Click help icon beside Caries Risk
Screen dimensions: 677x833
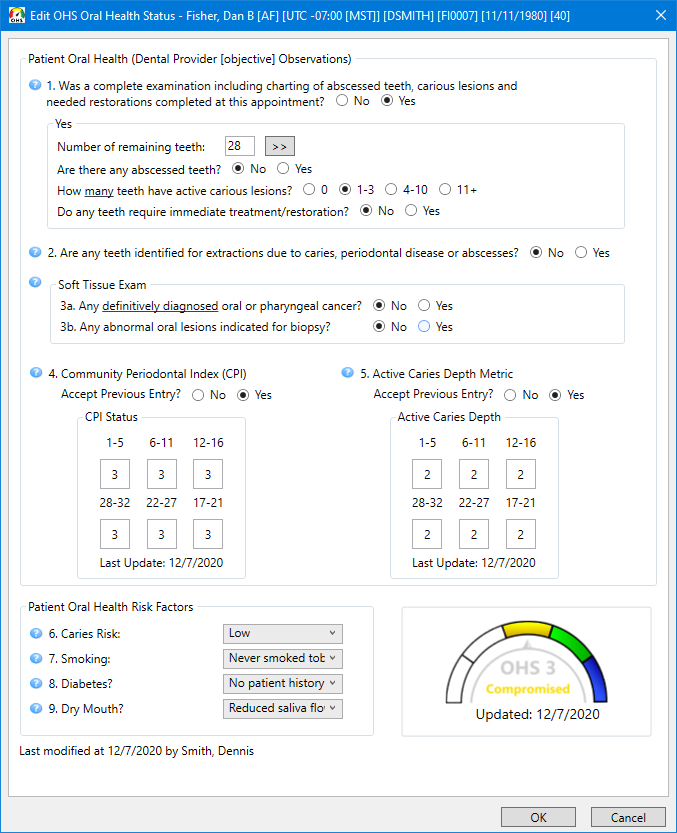tap(35, 633)
